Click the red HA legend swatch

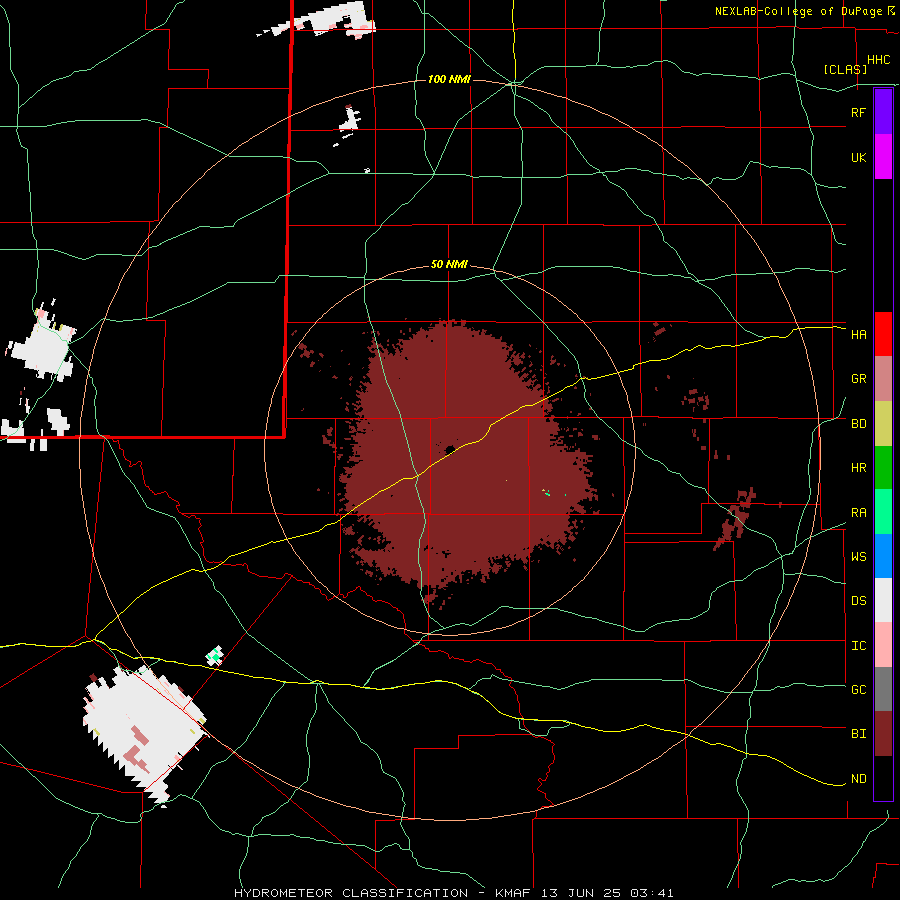[883, 334]
